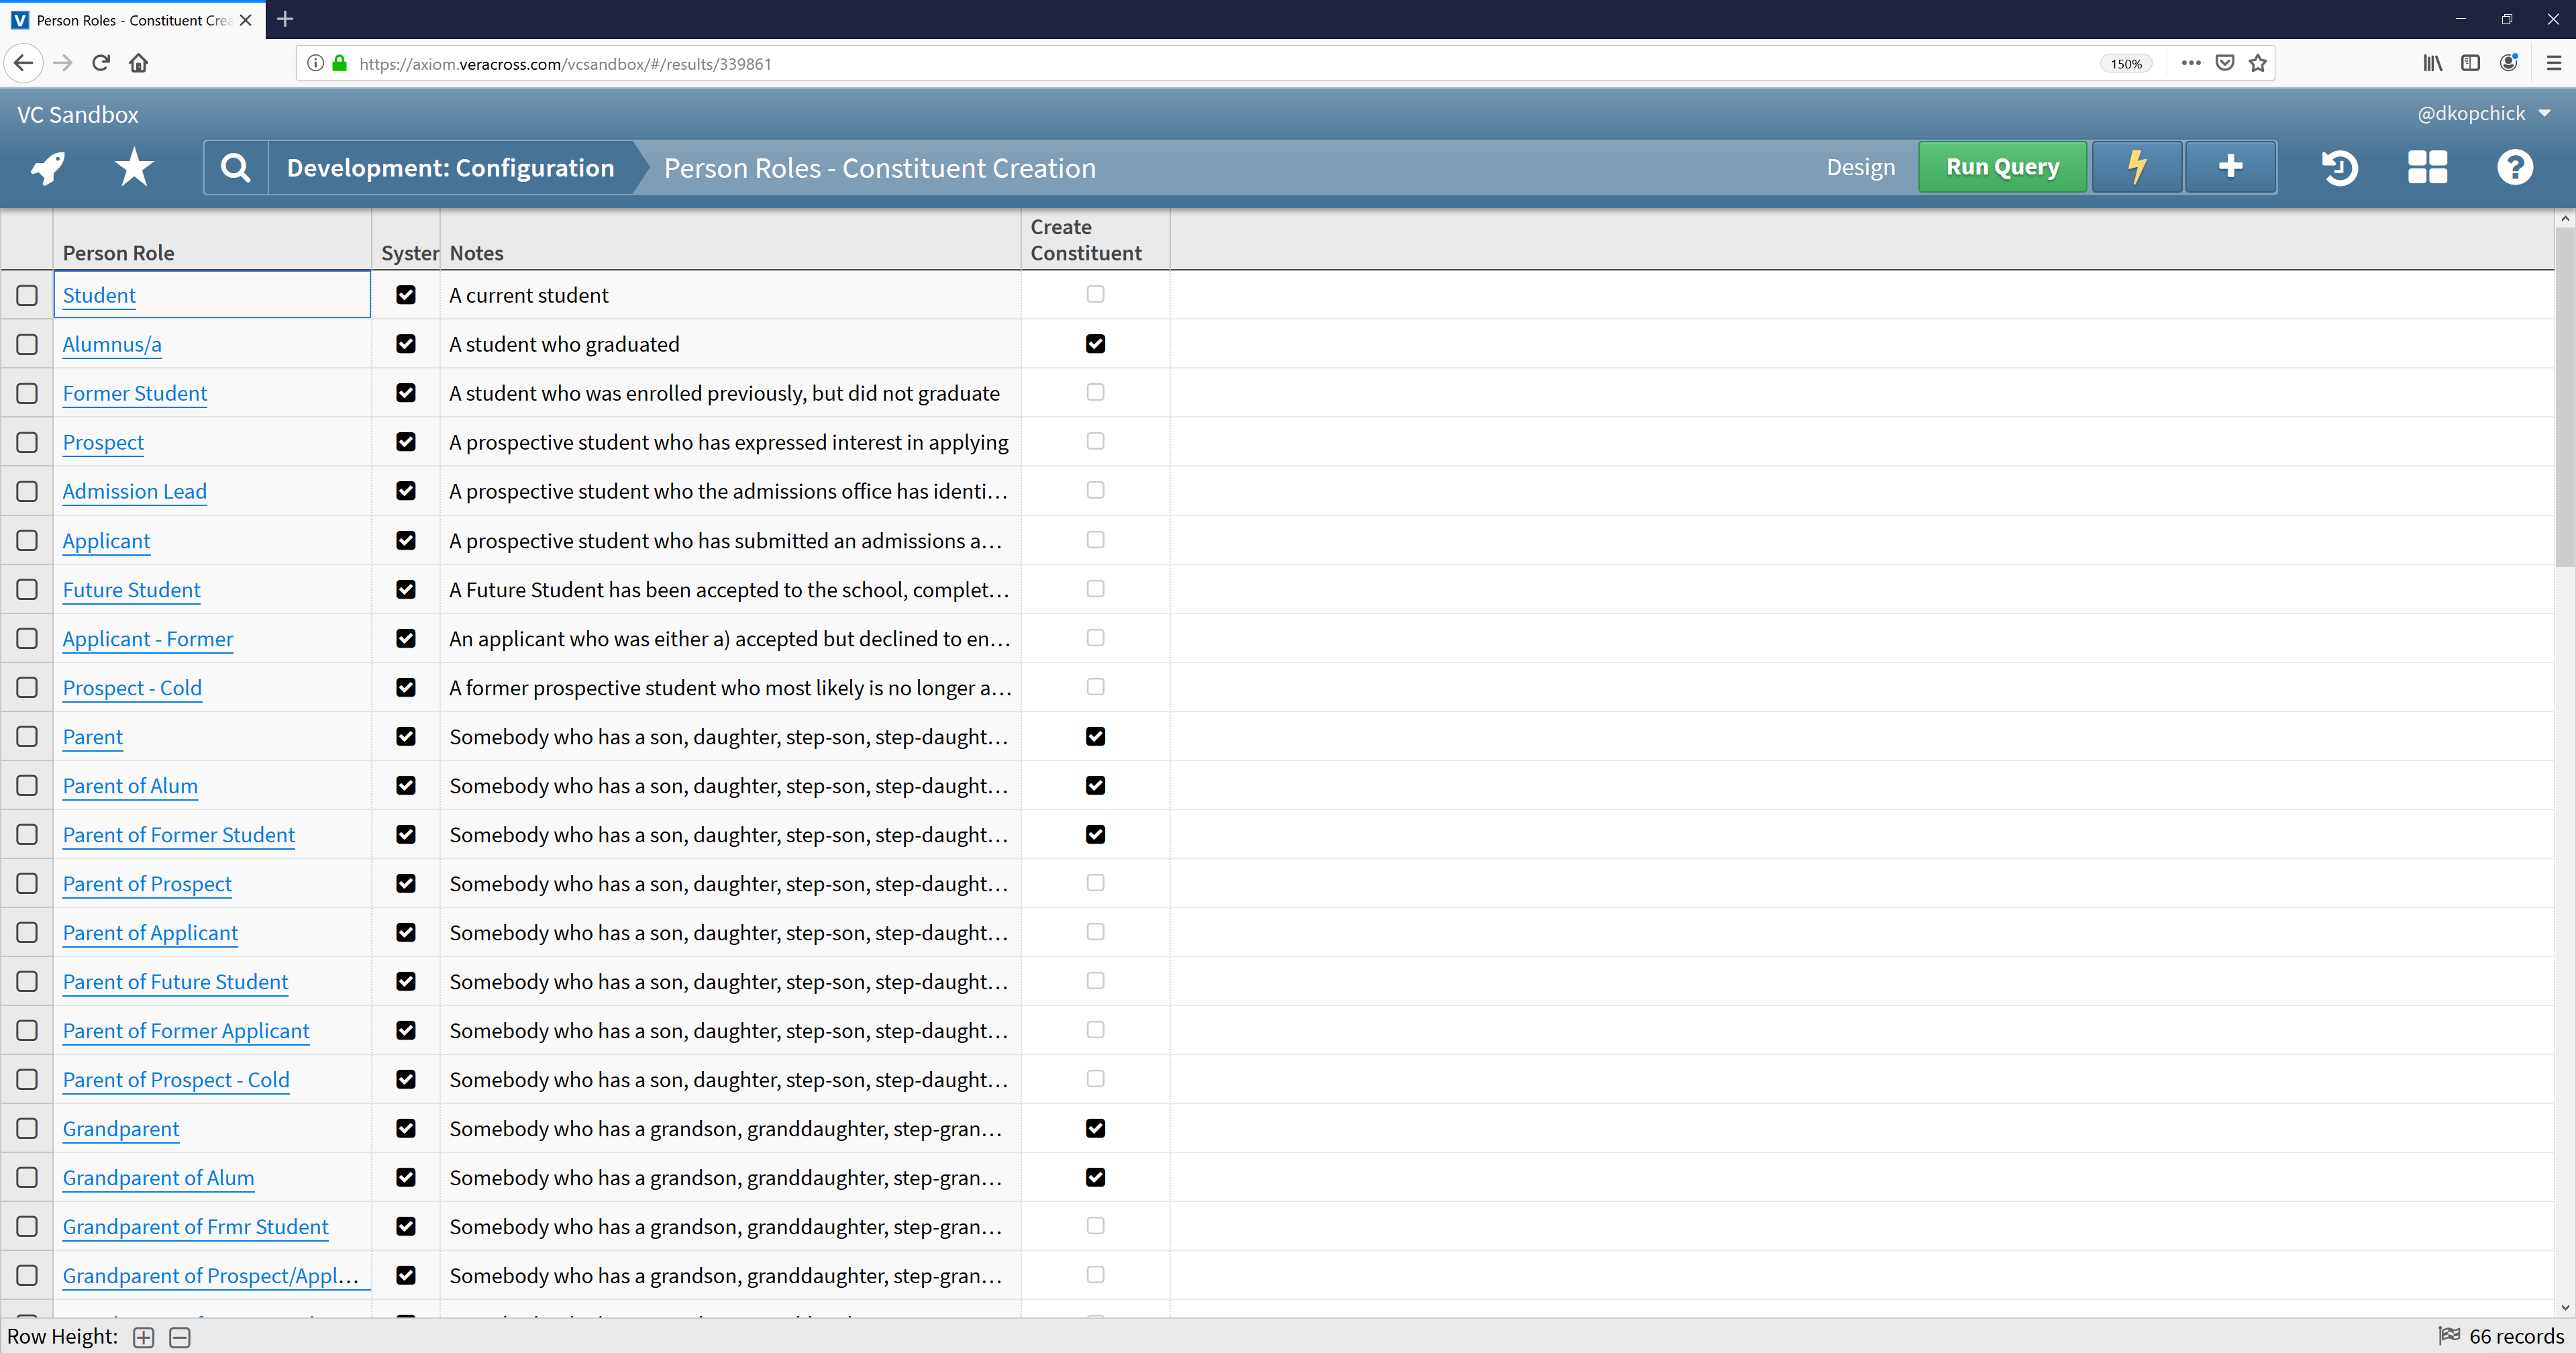This screenshot has width=2576, height=1353.
Task: Open the four-square homepage grid icon
Action: point(2427,167)
